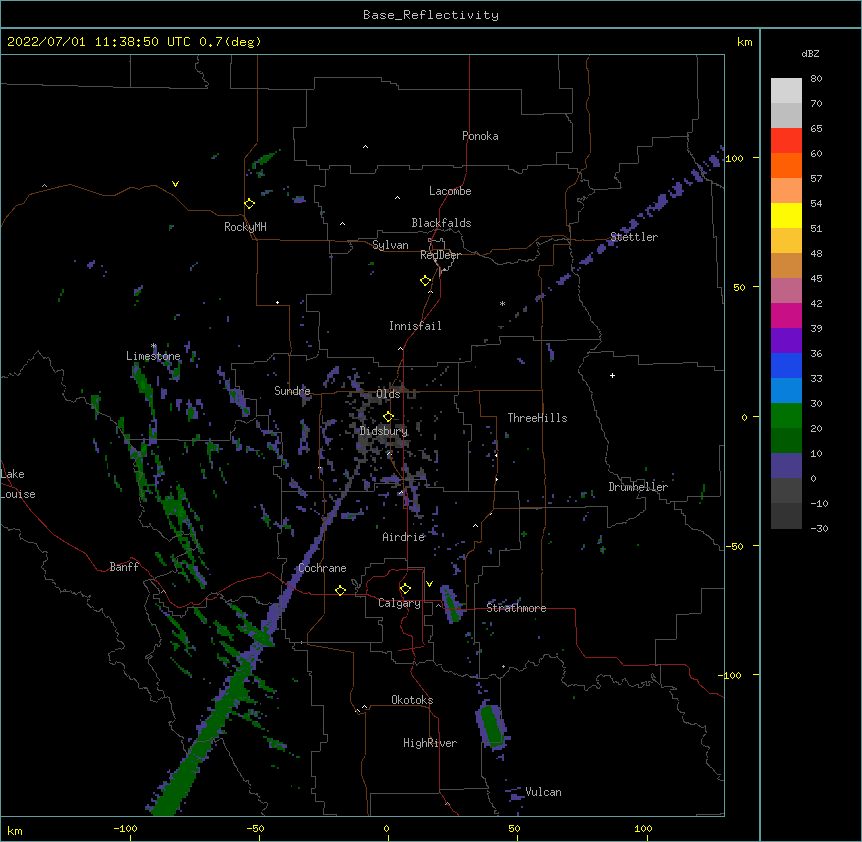The height and width of the screenshot is (842, 862).
Task: Click the HighRiver label
Action: click(430, 743)
